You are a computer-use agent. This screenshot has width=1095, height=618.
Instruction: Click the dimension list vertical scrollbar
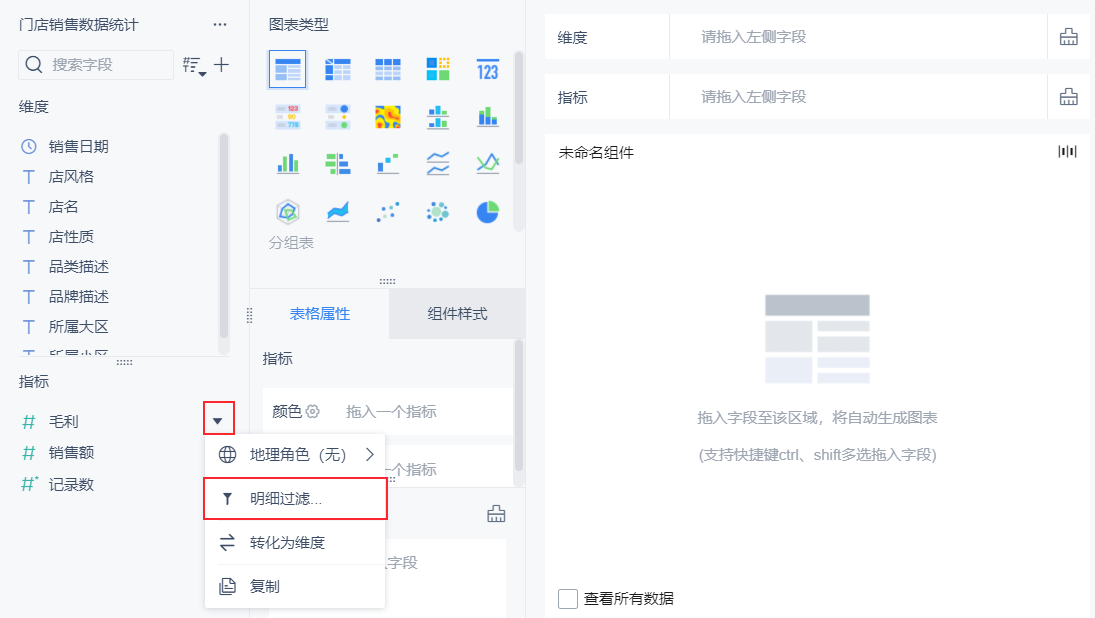(x=223, y=235)
